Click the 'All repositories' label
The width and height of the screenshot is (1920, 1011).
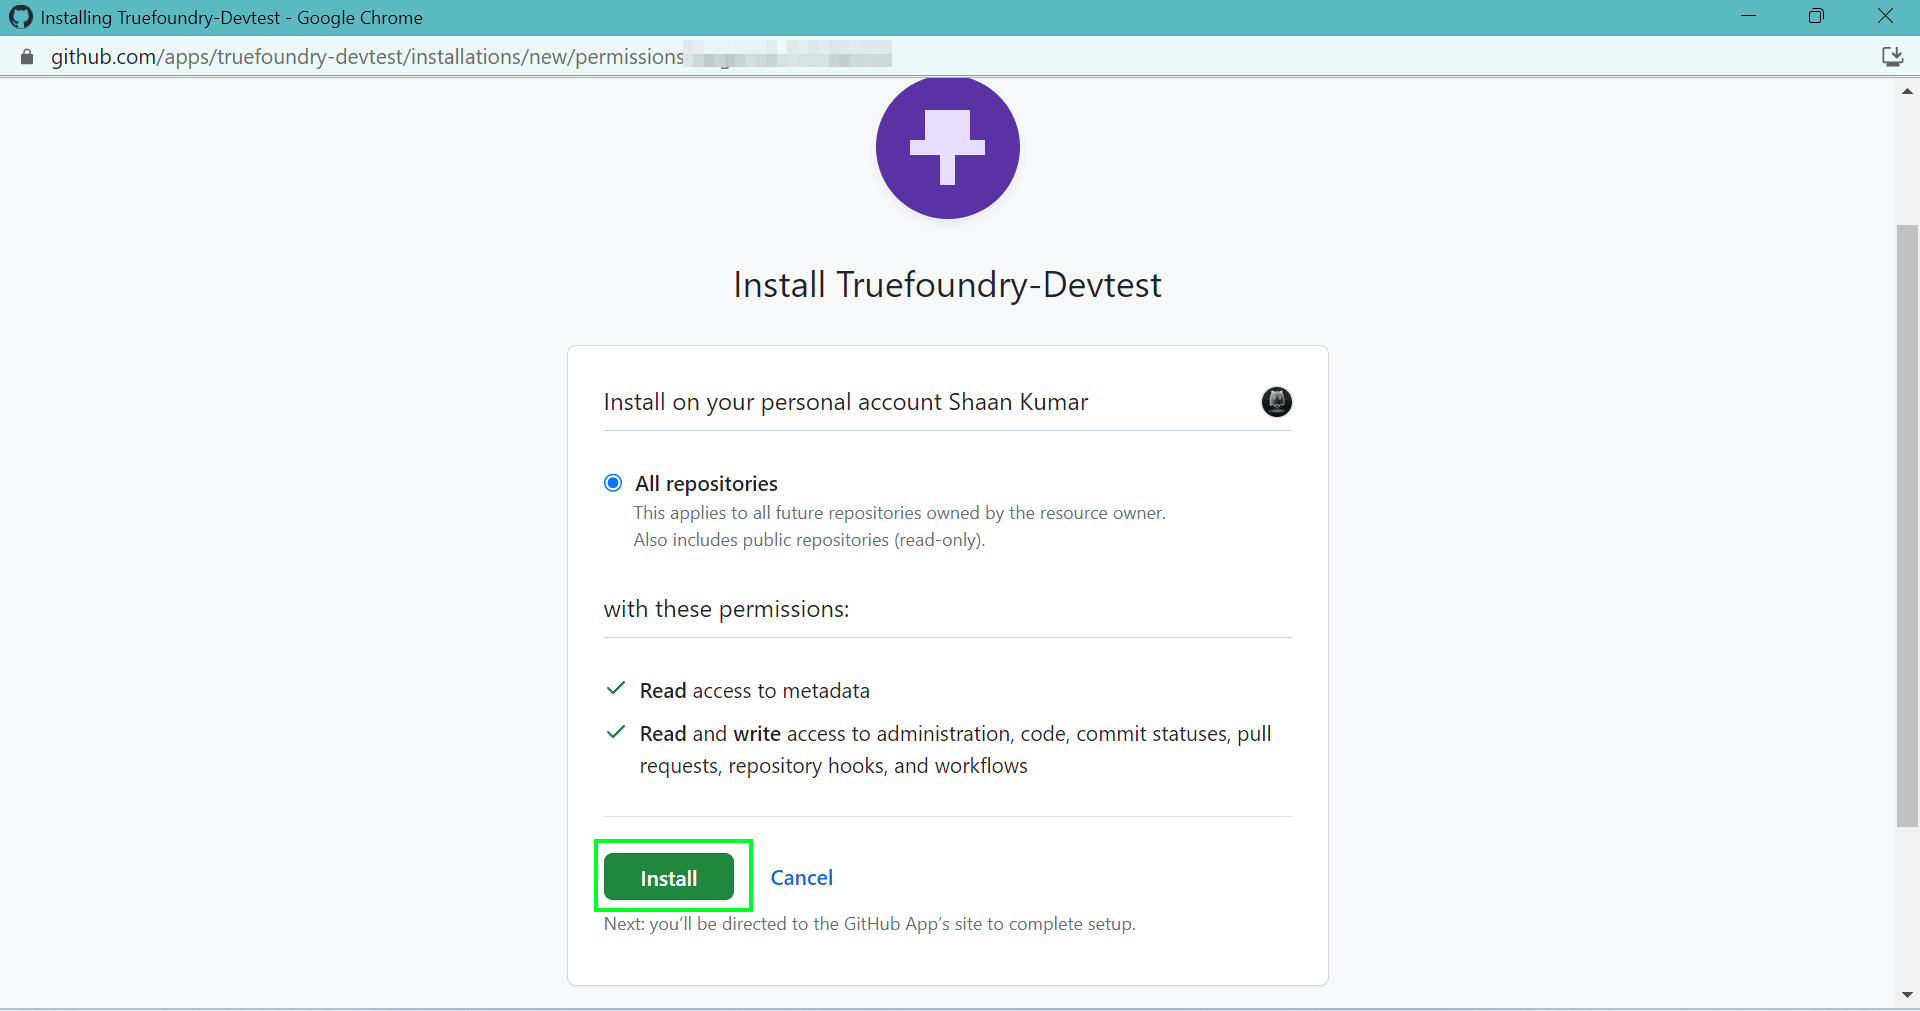[x=706, y=484]
